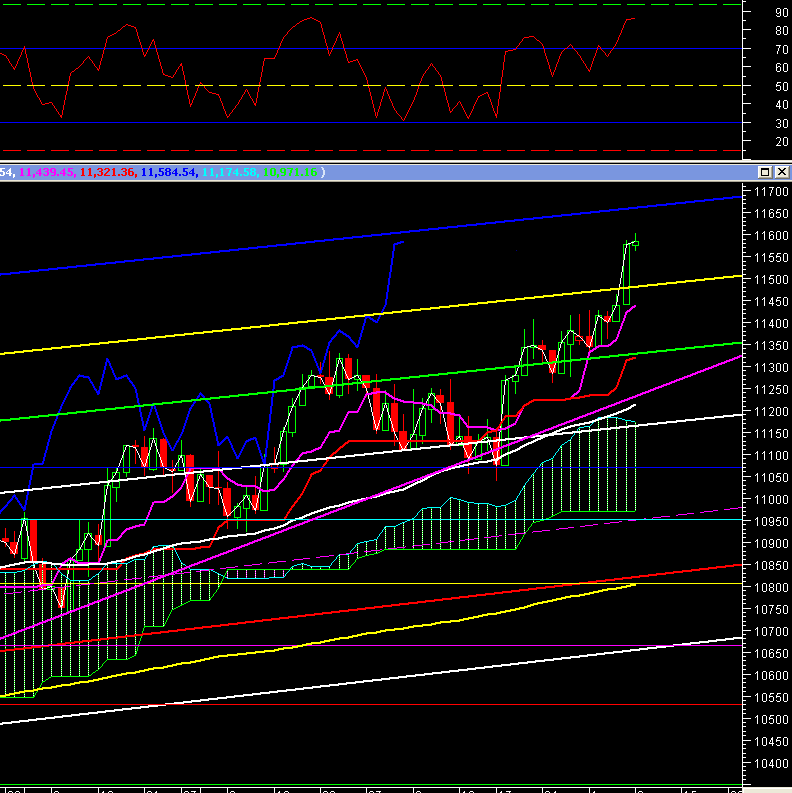Image resolution: width=792 pixels, height=793 pixels.
Task: Click the green value 10,971.16
Action: point(290,172)
